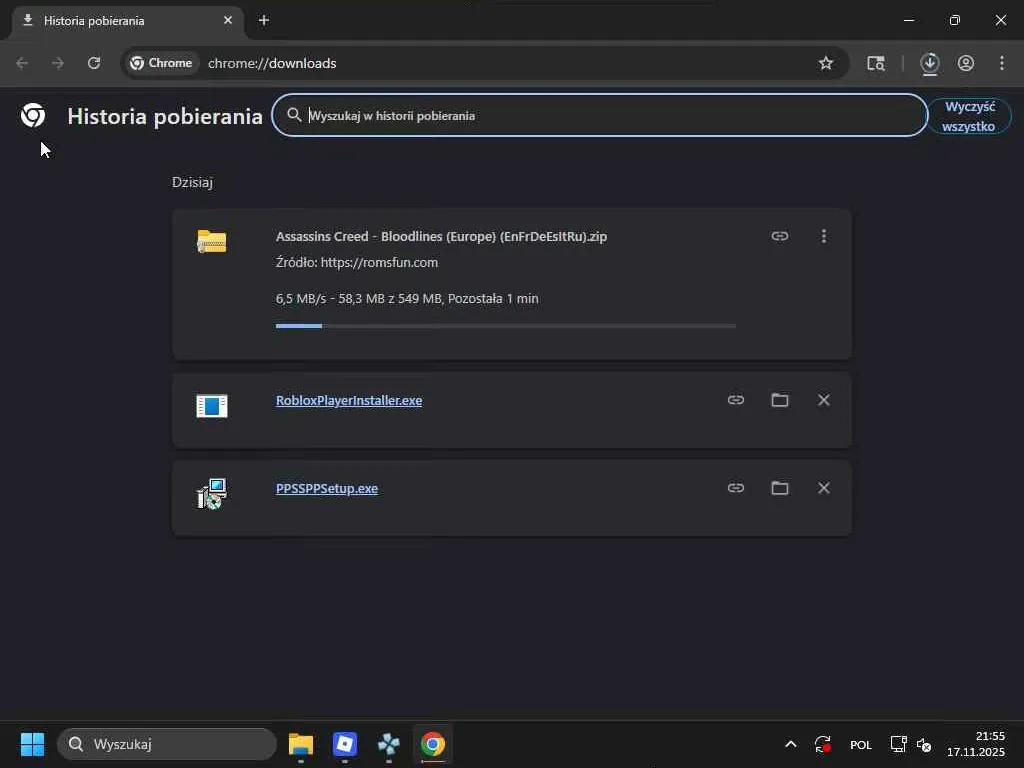The width and height of the screenshot is (1024, 768).
Task: Open more options for Assassins Creed zip
Action: pyautogui.click(x=824, y=236)
